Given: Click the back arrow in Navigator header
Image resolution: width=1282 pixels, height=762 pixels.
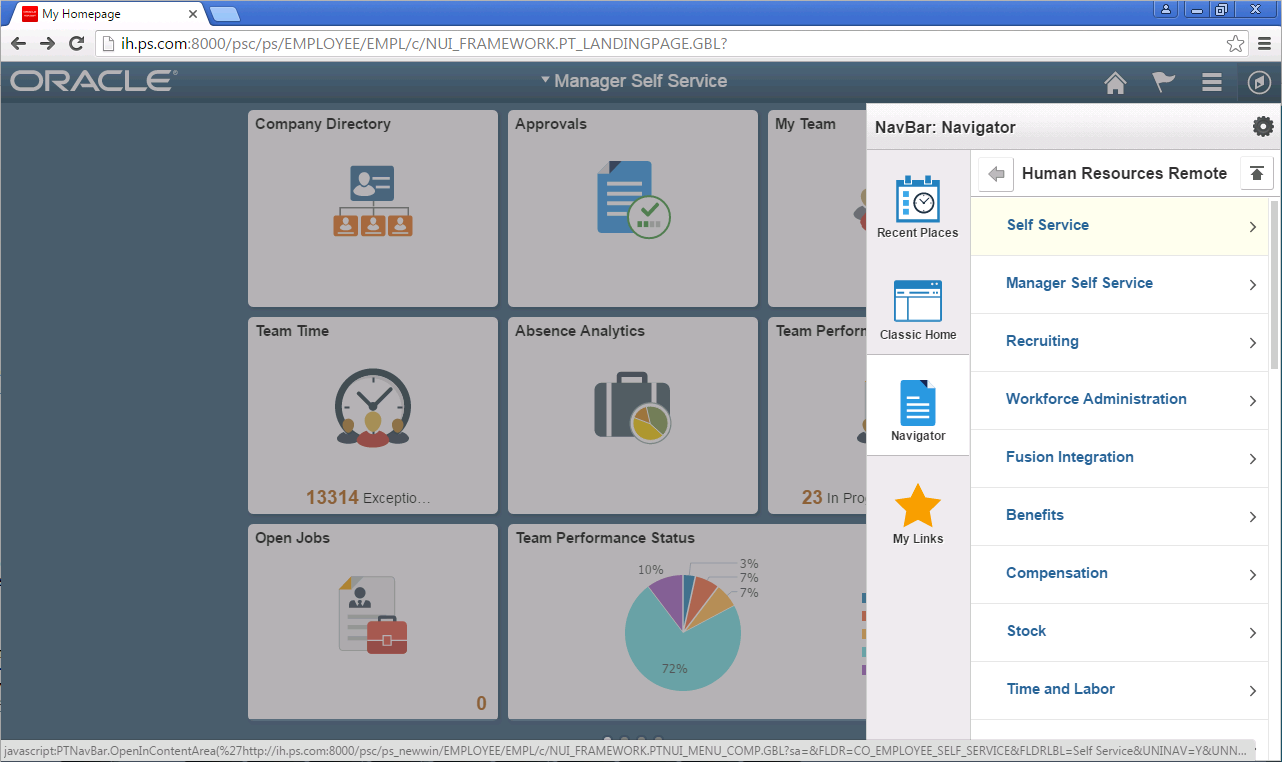Looking at the screenshot, I should [x=995, y=173].
